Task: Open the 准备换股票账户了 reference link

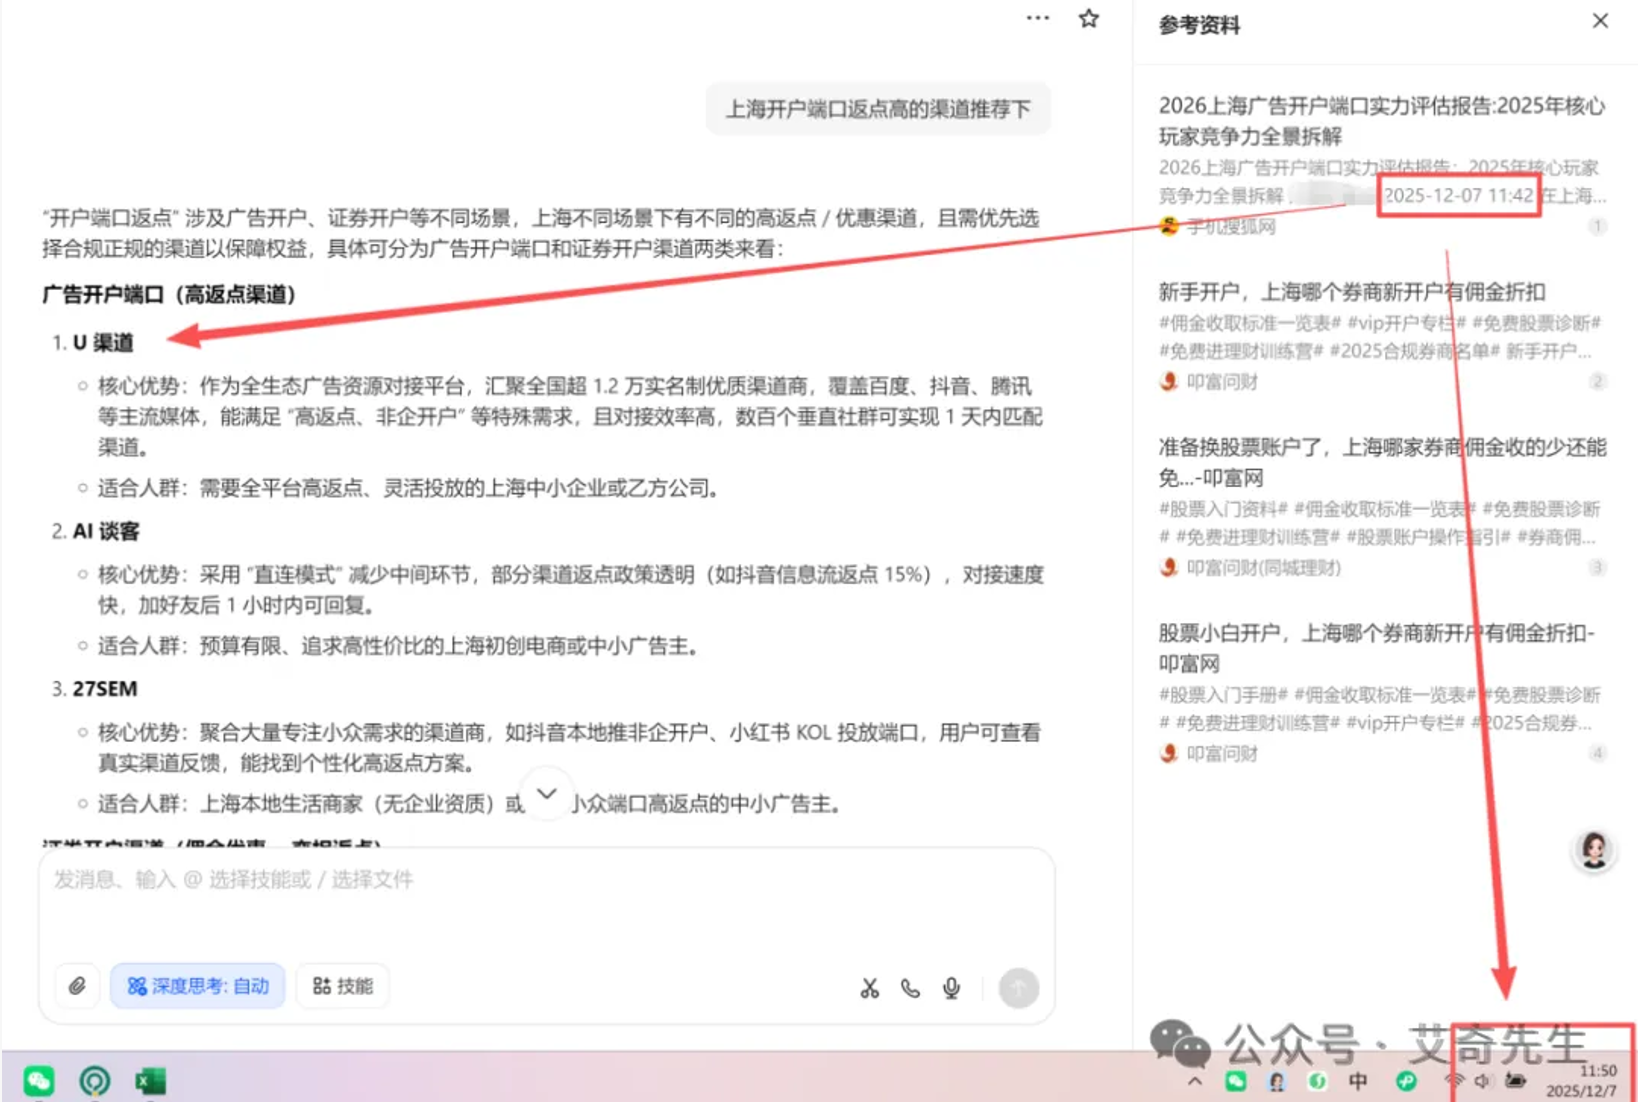Action: click(1380, 461)
